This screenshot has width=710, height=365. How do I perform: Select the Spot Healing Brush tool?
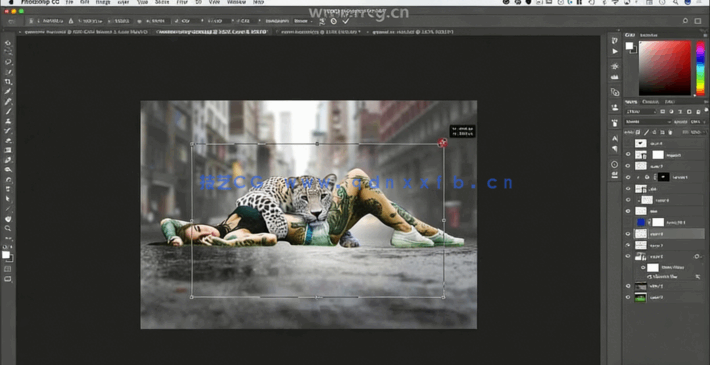click(x=8, y=101)
